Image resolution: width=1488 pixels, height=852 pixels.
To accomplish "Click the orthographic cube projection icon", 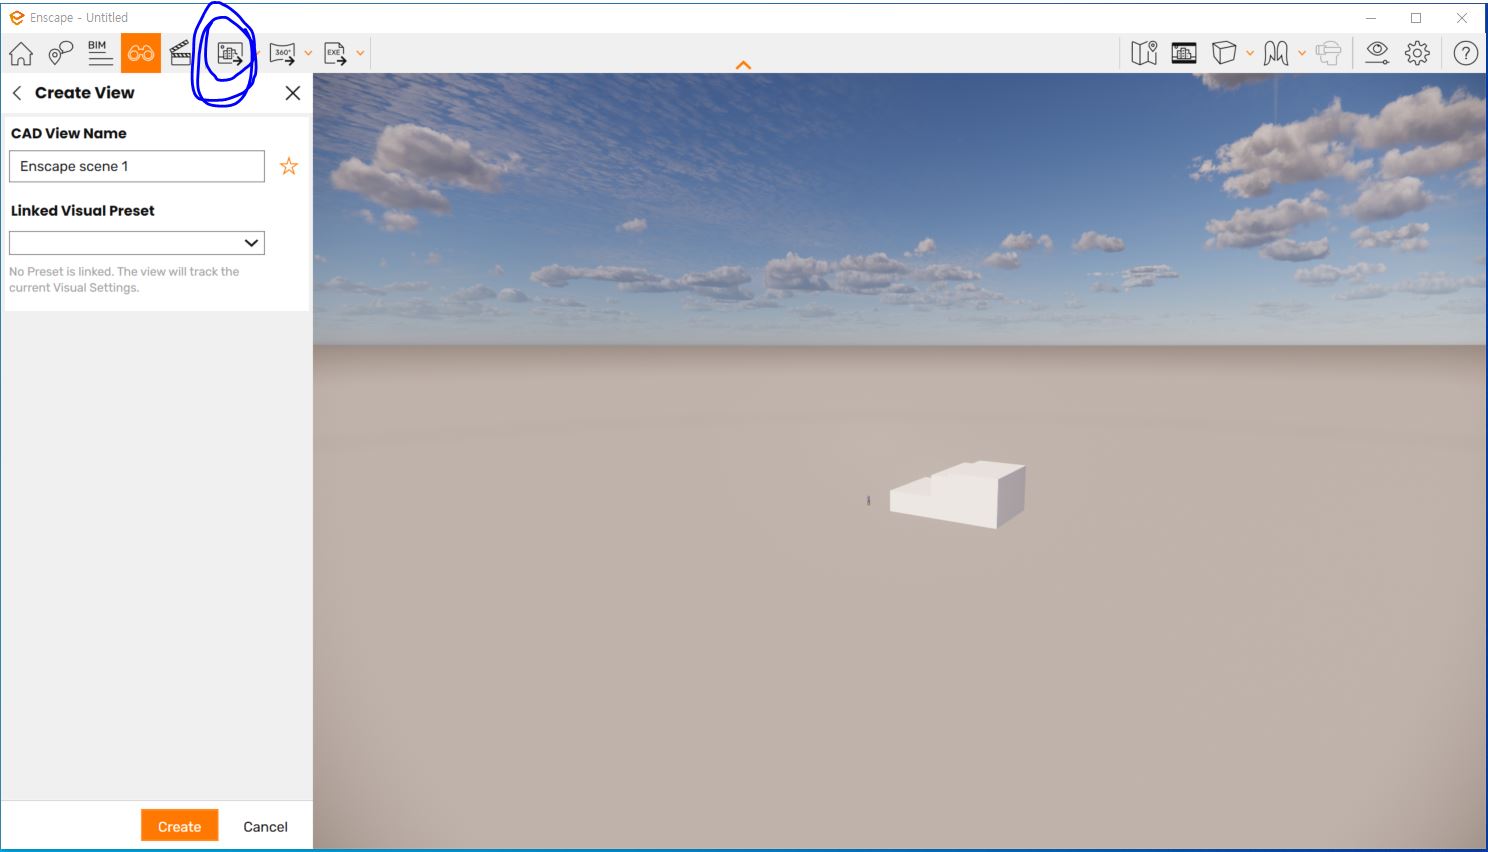I will (x=1224, y=53).
